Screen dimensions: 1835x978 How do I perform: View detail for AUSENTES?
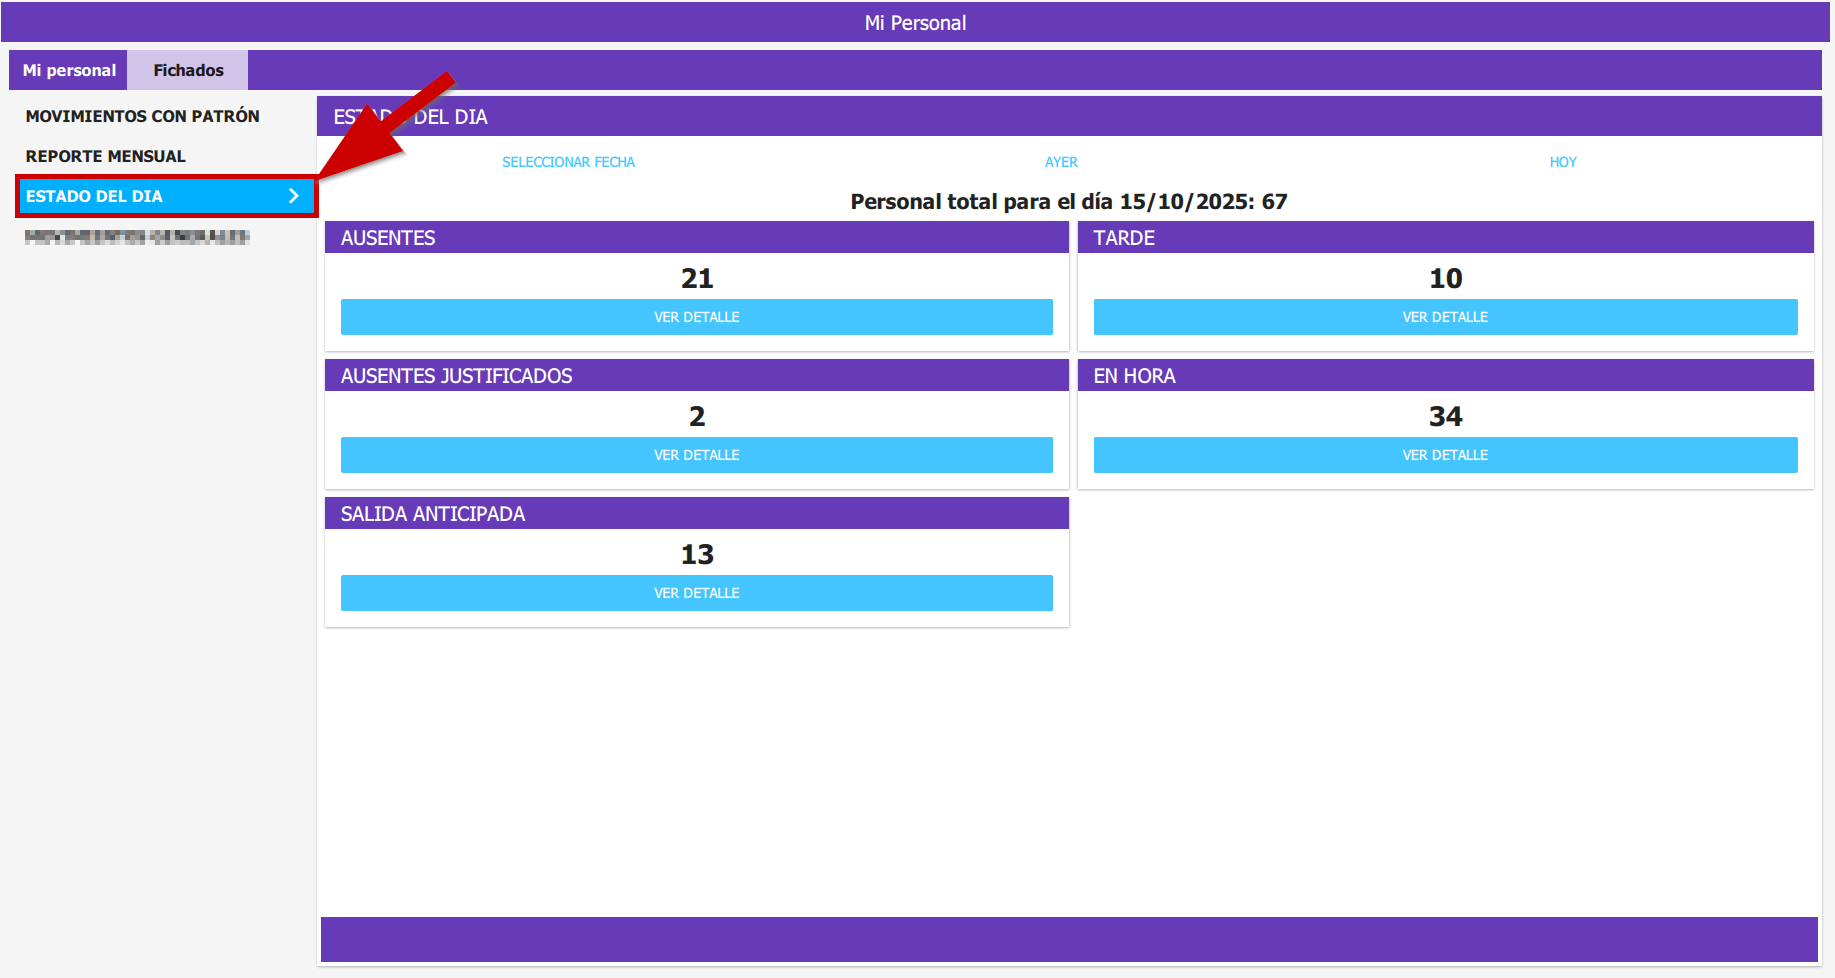click(696, 317)
